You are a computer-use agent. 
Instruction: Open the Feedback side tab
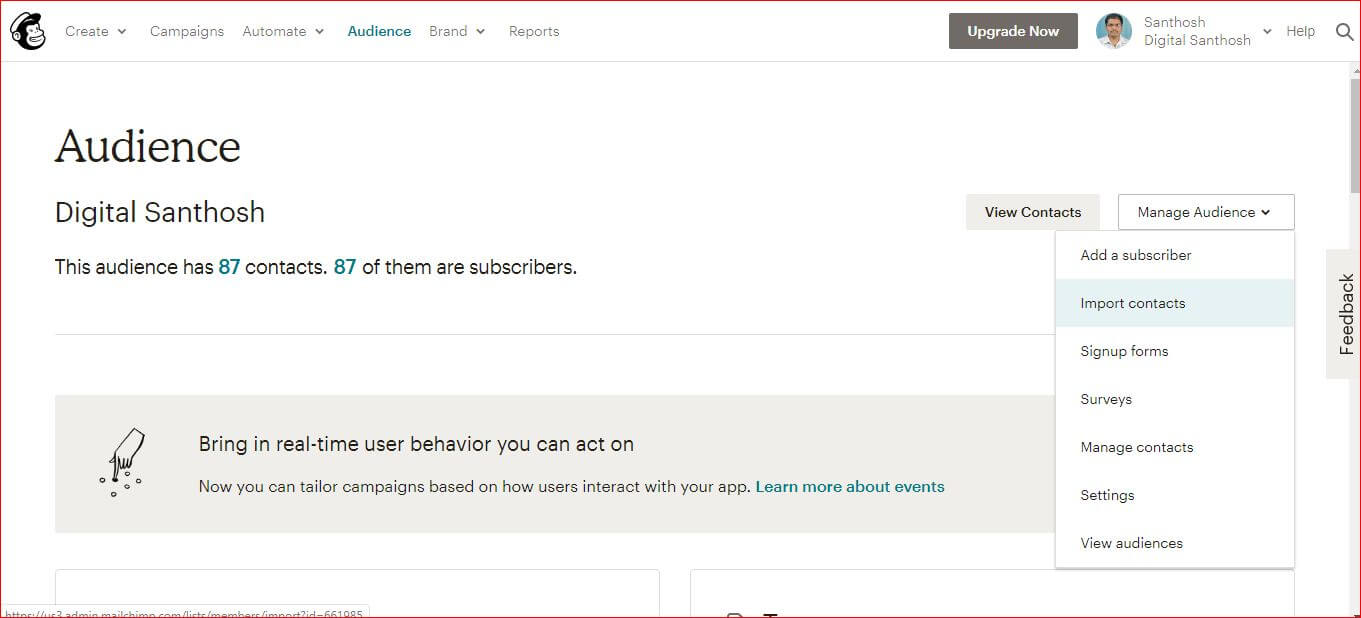pyautogui.click(x=1346, y=314)
